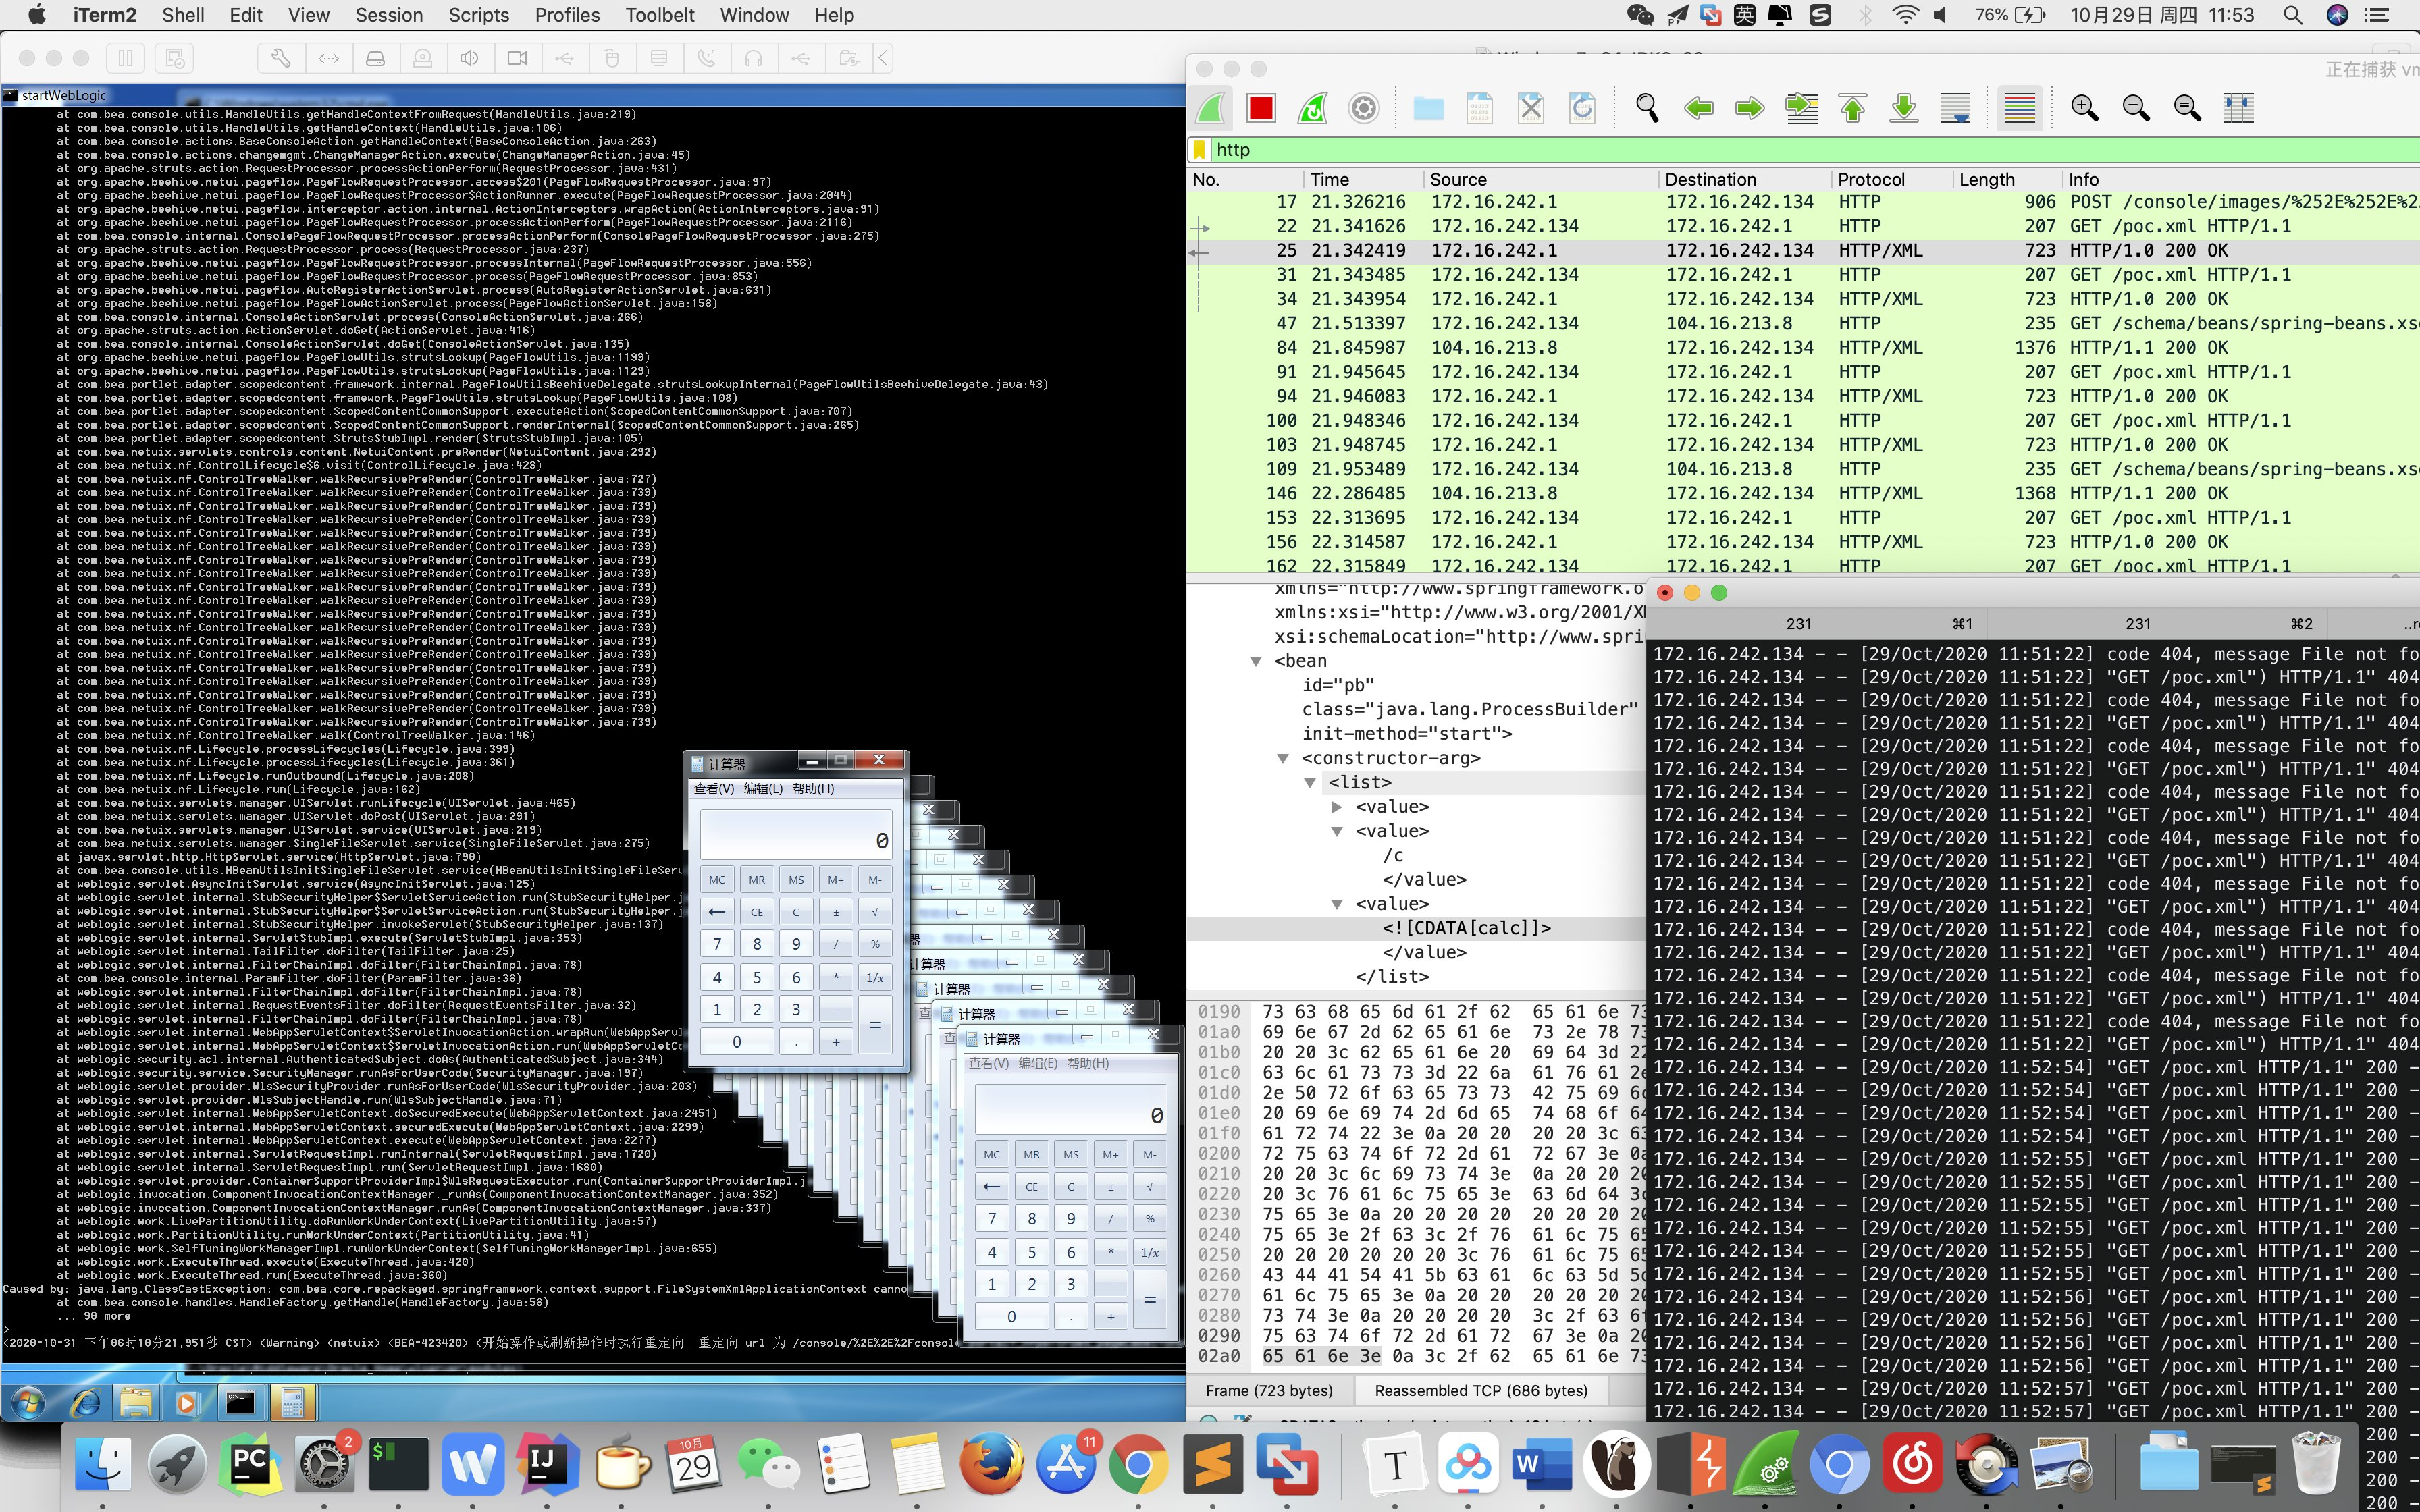Stop the Wireshark capture with red square
Image resolution: width=2420 pixels, height=1512 pixels.
point(1261,108)
